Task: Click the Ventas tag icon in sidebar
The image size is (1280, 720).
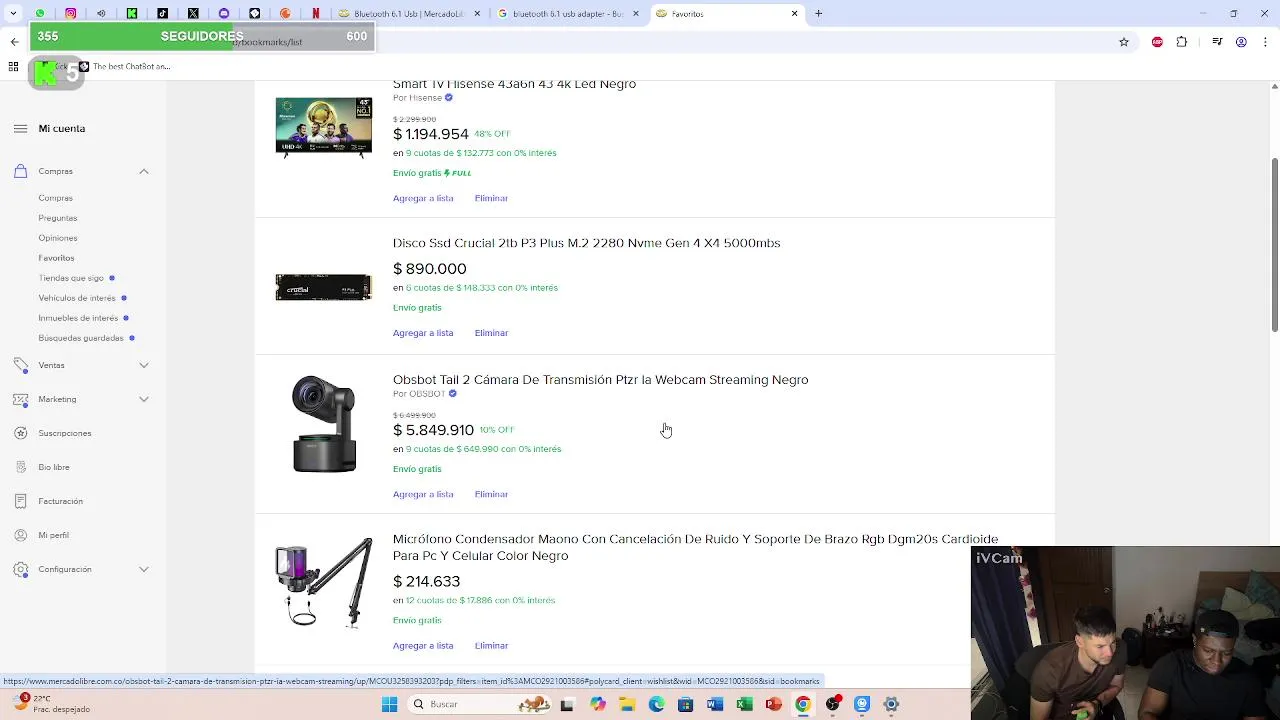Action: pos(20,365)
